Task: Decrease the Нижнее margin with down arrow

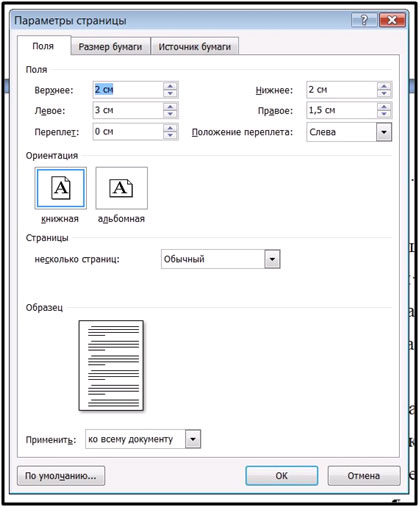Action: (384, 94)
